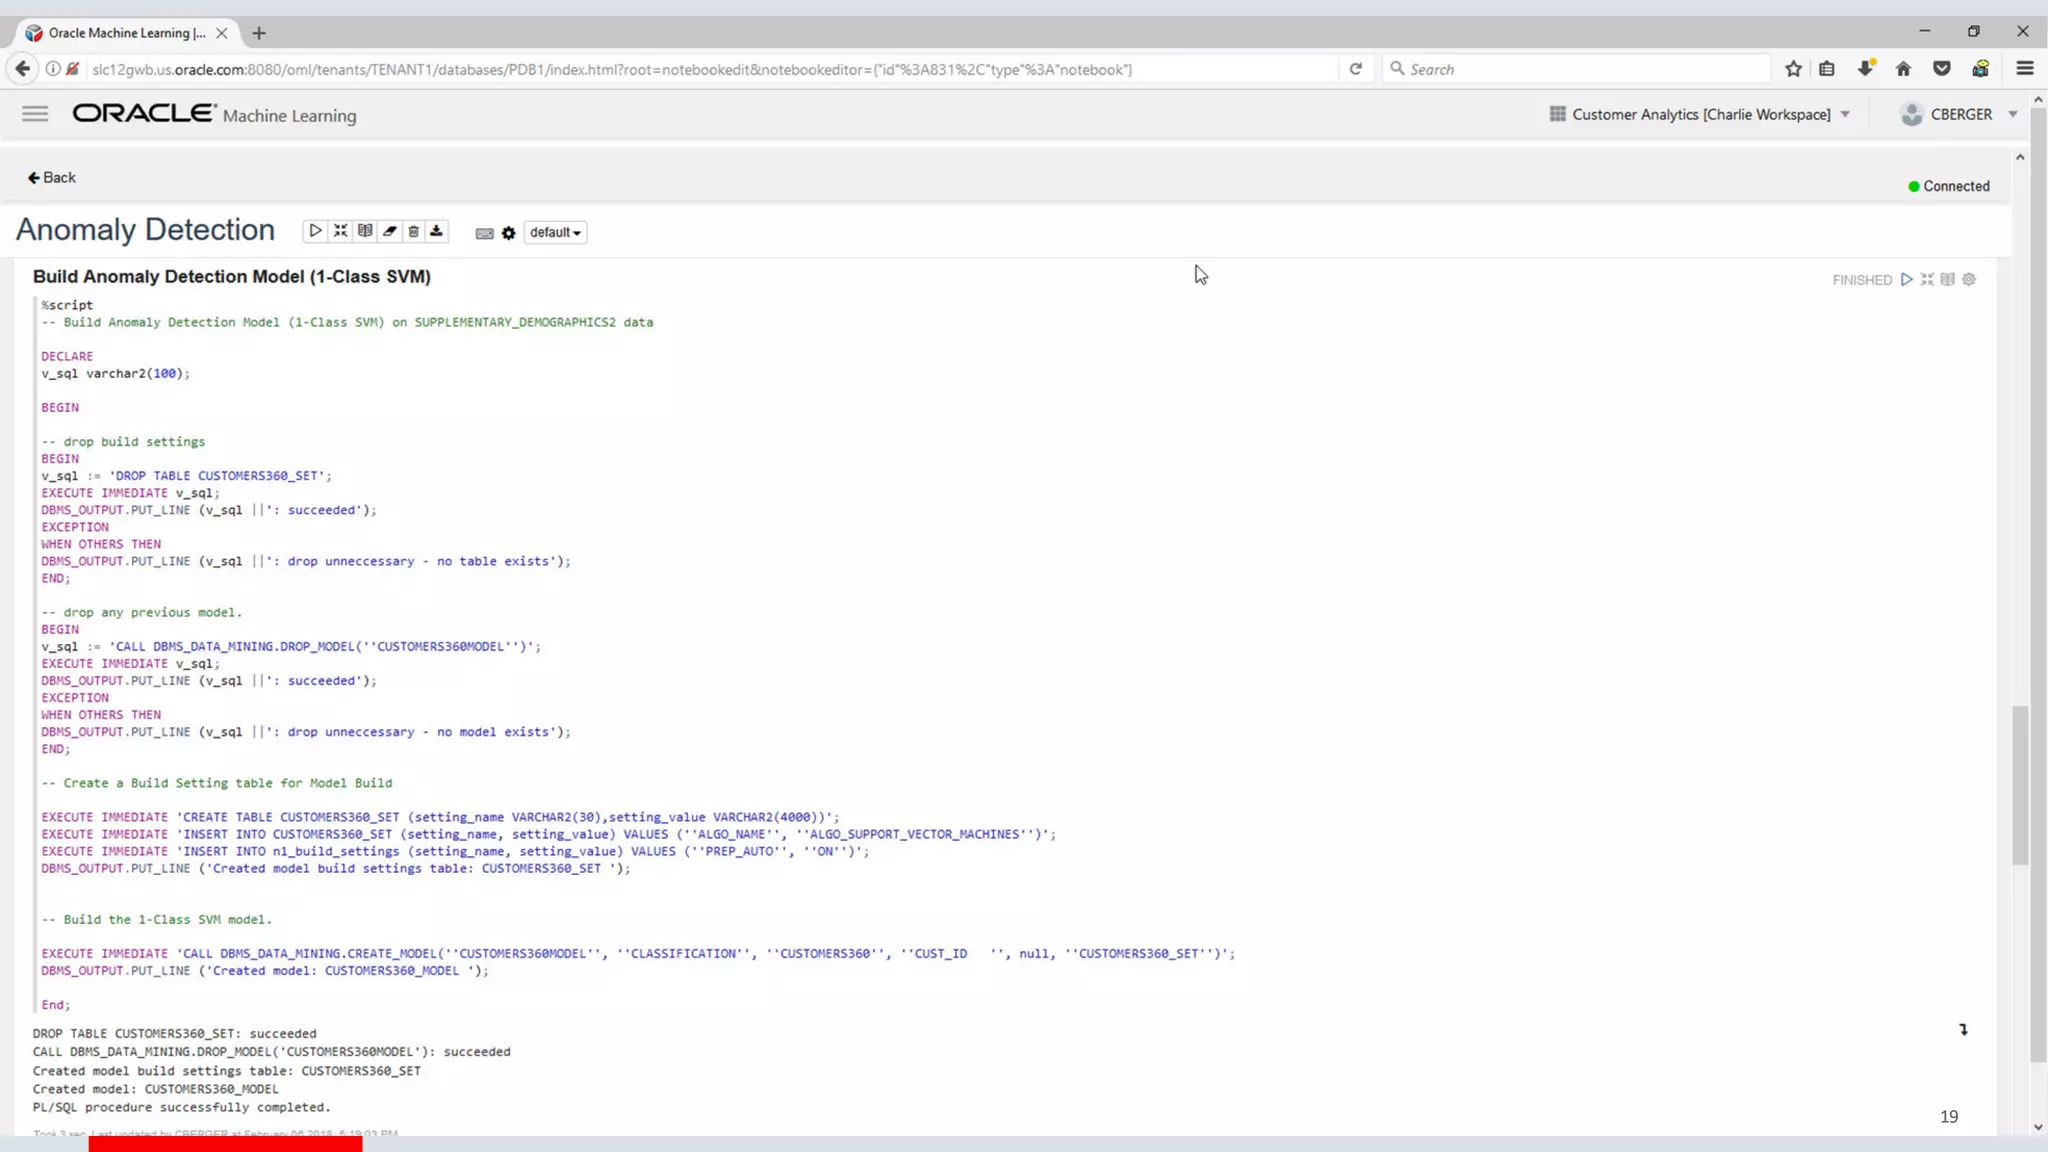The width and height of the screenshot is (2048, 1152).
Task: Clear all output using the eraser icon
Action: pyautogui.click(x=389, y=231)
